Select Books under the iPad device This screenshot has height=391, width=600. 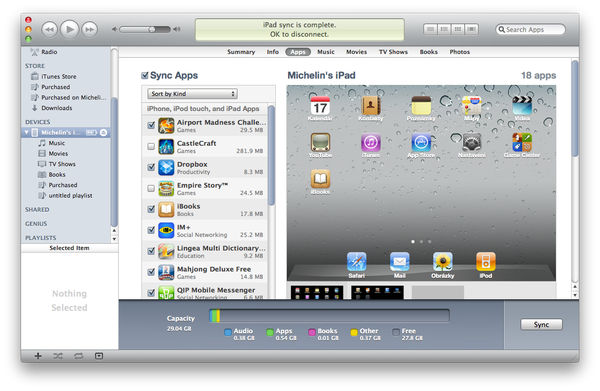pyautogui.click(x=57, y=174)
